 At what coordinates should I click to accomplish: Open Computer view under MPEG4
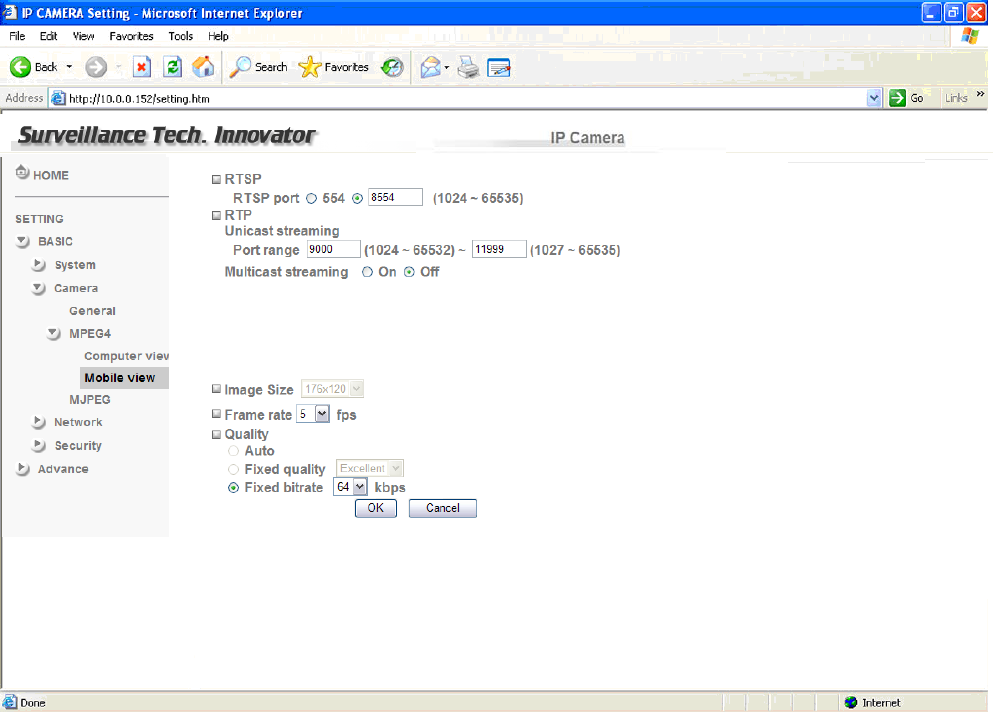(x=126, y=356)
